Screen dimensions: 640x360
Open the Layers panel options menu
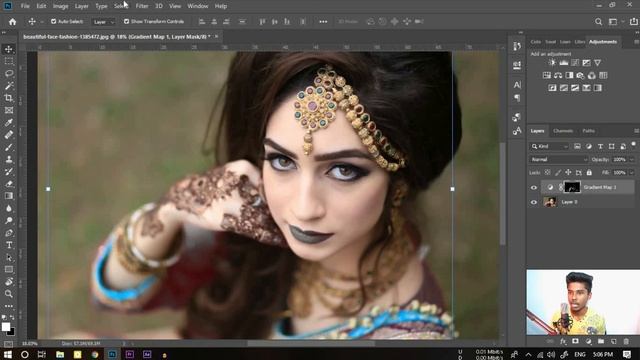(636, 131)
